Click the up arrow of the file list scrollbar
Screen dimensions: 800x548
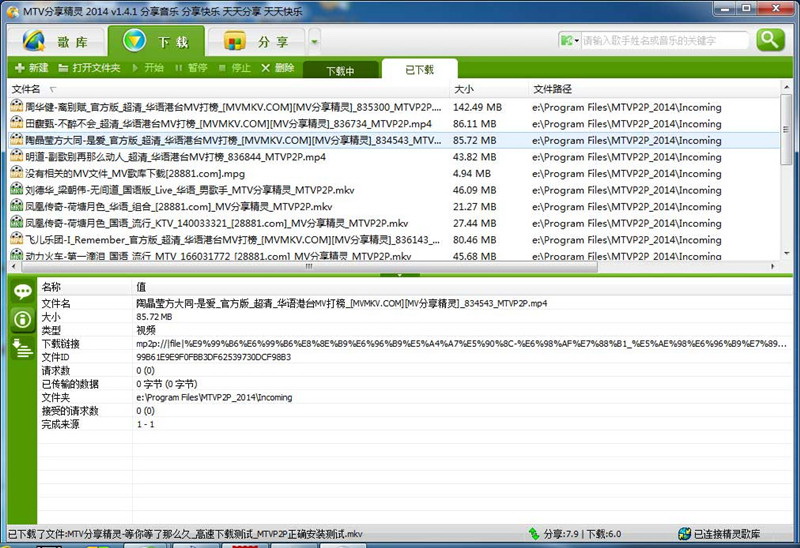(786, 87)
